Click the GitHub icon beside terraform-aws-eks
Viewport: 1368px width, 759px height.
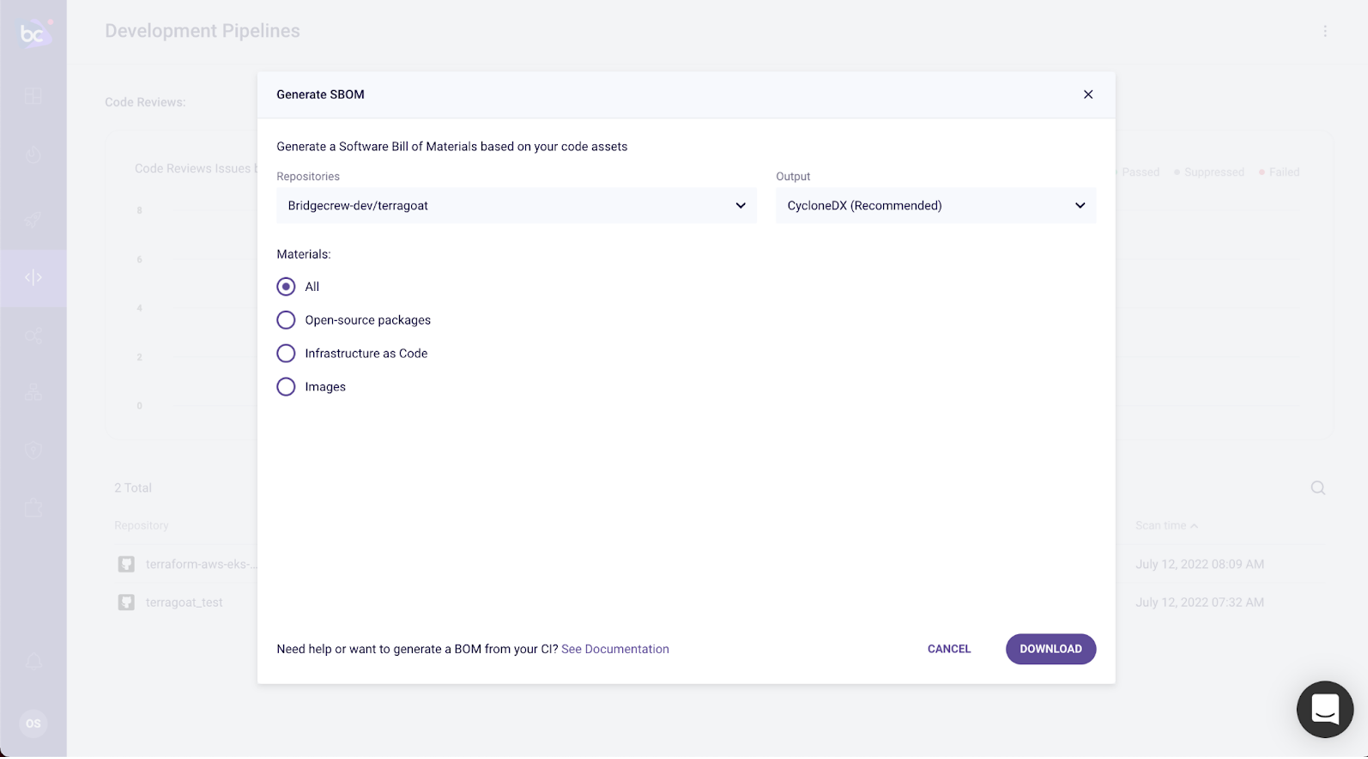126,564
